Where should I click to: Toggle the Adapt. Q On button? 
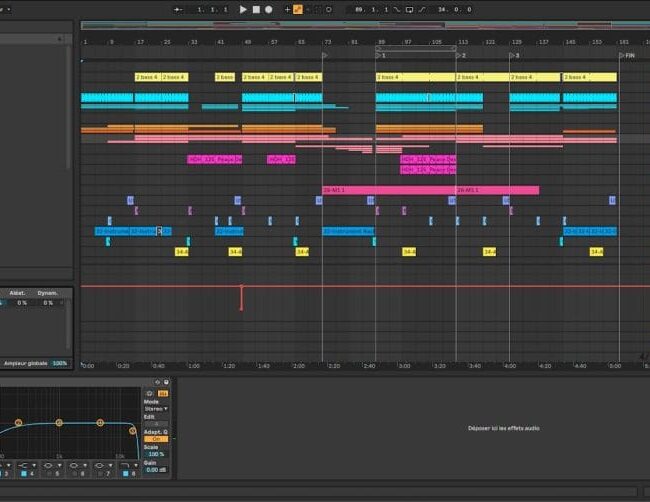click(x=154, y=439)
